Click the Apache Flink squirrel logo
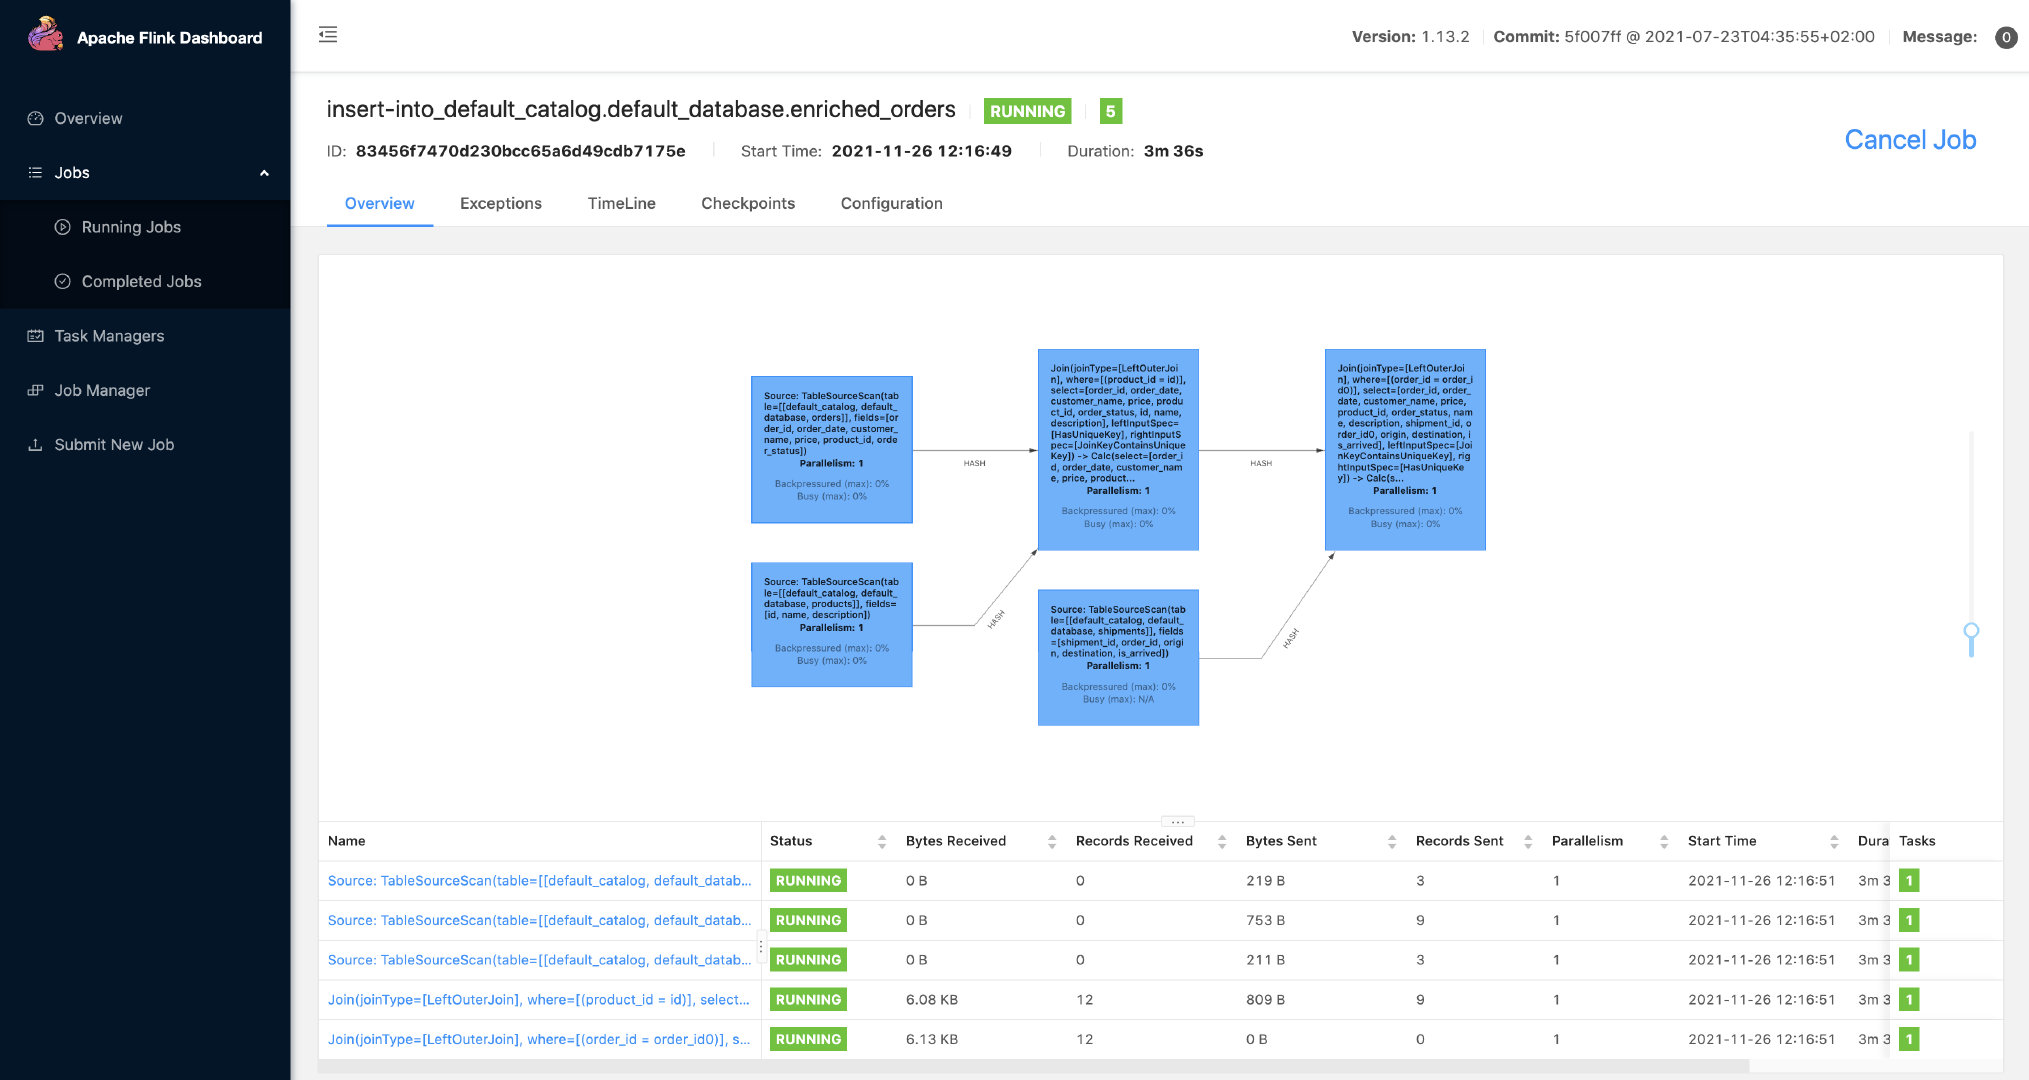Viewport: 2029px width, 1080px height. (x=45, y=35)
